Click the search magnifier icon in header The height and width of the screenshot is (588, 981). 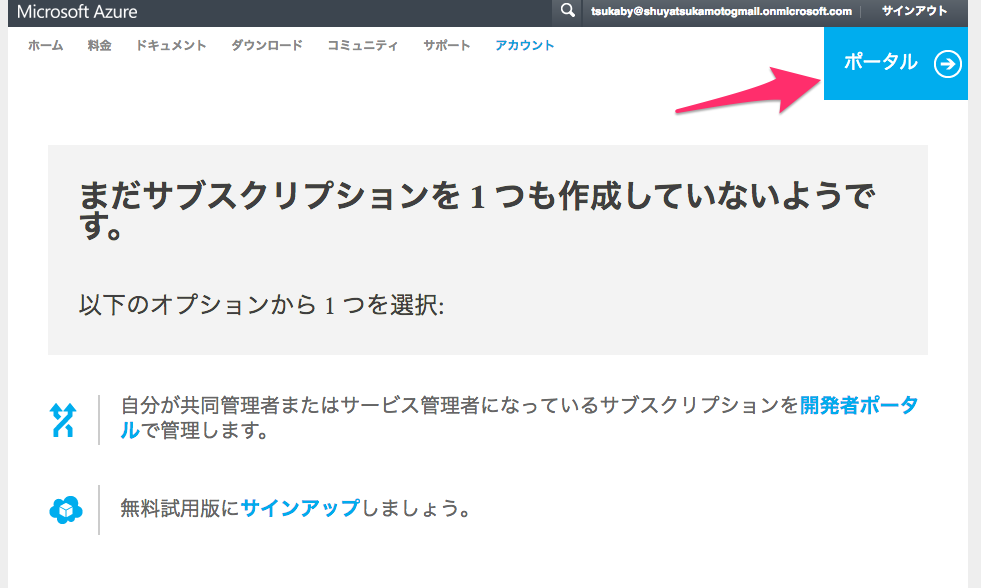(568, 11)
